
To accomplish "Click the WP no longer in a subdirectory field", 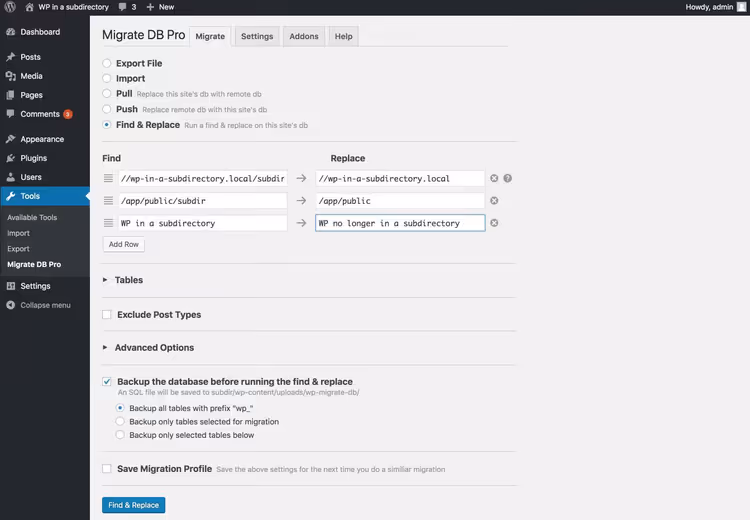I will pos(400,223).
